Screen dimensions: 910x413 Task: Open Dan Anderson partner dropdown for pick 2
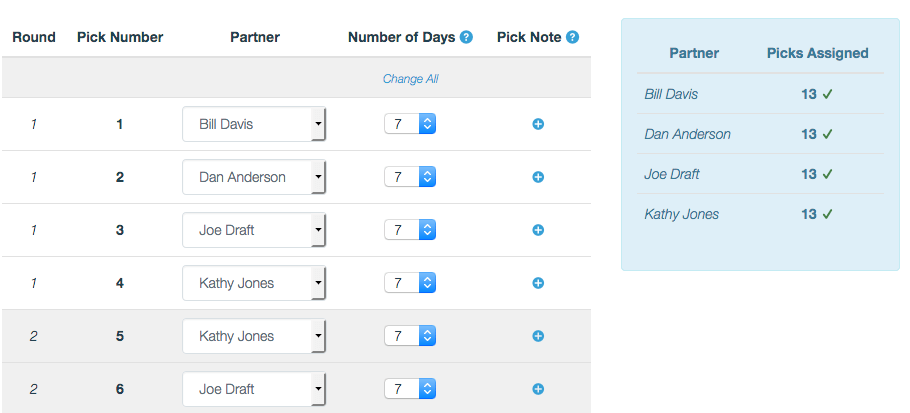point(254,177)
